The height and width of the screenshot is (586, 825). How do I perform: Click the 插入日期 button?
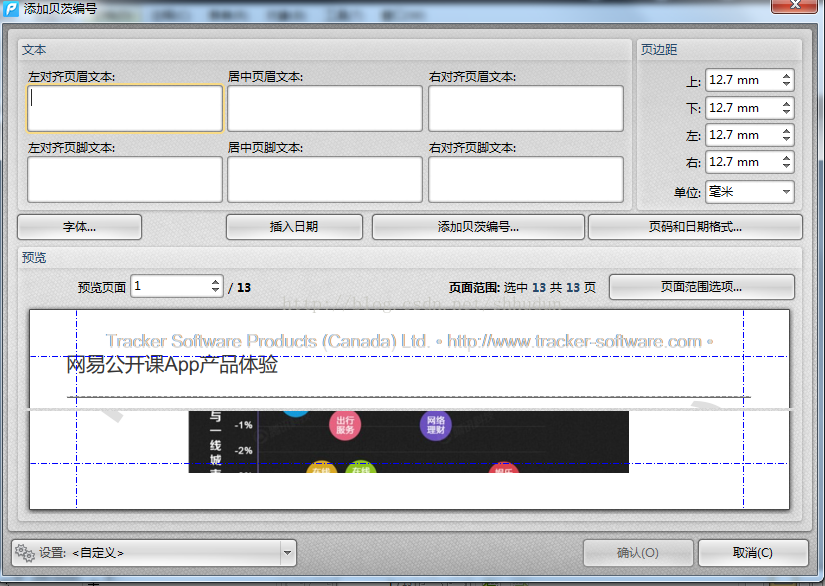(x=294, y=227)
